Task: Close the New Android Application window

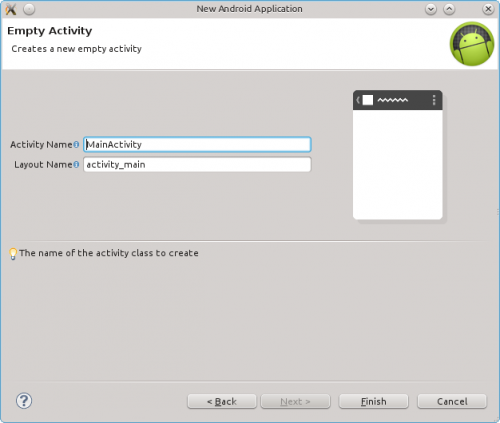Action: click(488, 9)
